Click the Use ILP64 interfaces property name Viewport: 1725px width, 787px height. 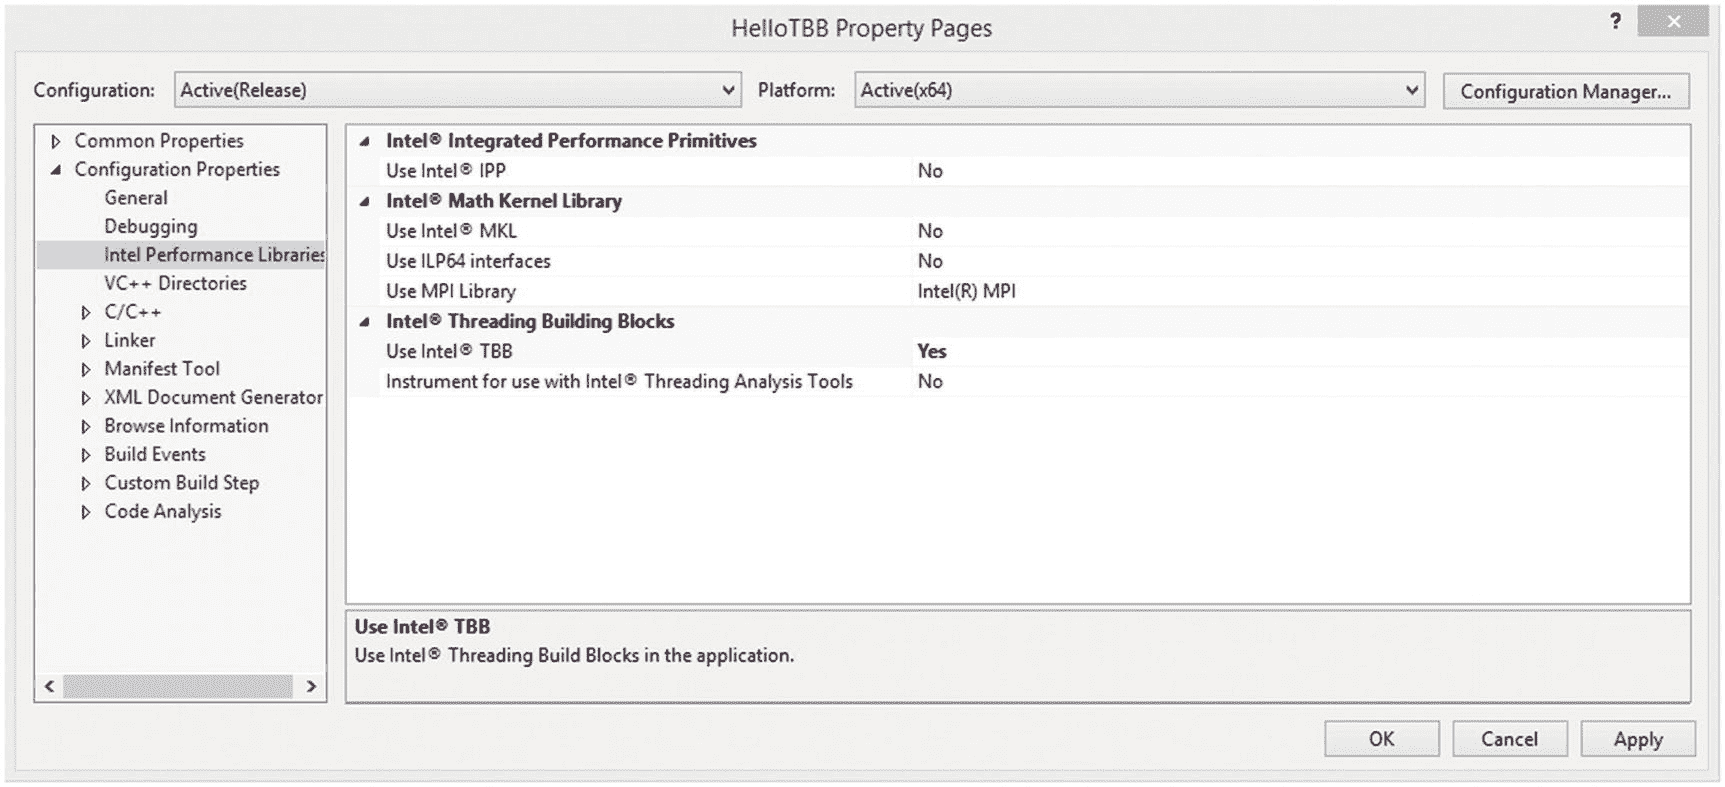click(468, 261)
